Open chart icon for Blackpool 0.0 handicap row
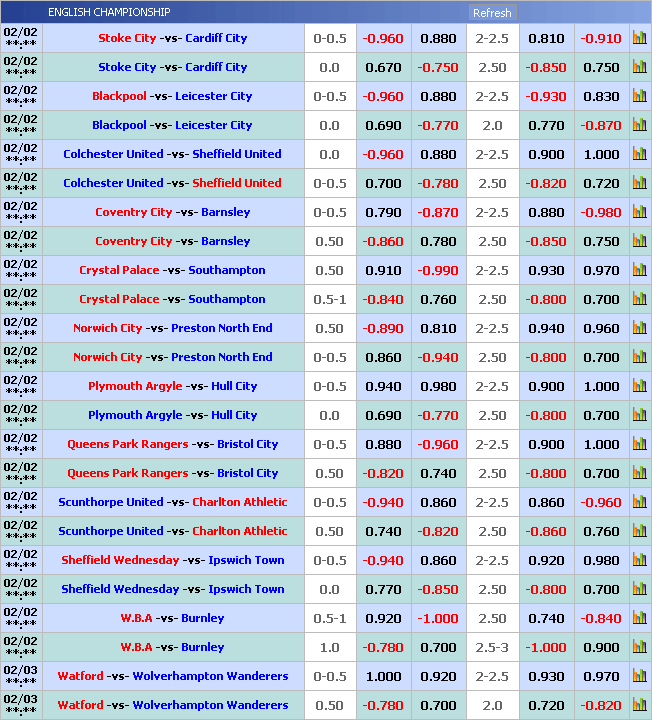The width and height of the screenshot is (652, 720). (639, 125)
